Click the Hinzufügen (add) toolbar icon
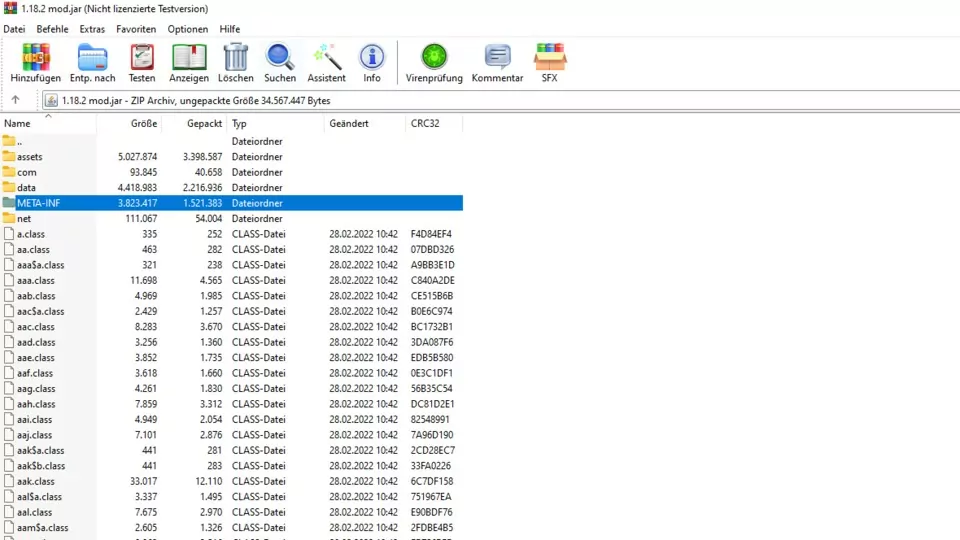Image resolution: width=960 pixels, height=540 pixels. pyautogui.click(x=36, y=62)
